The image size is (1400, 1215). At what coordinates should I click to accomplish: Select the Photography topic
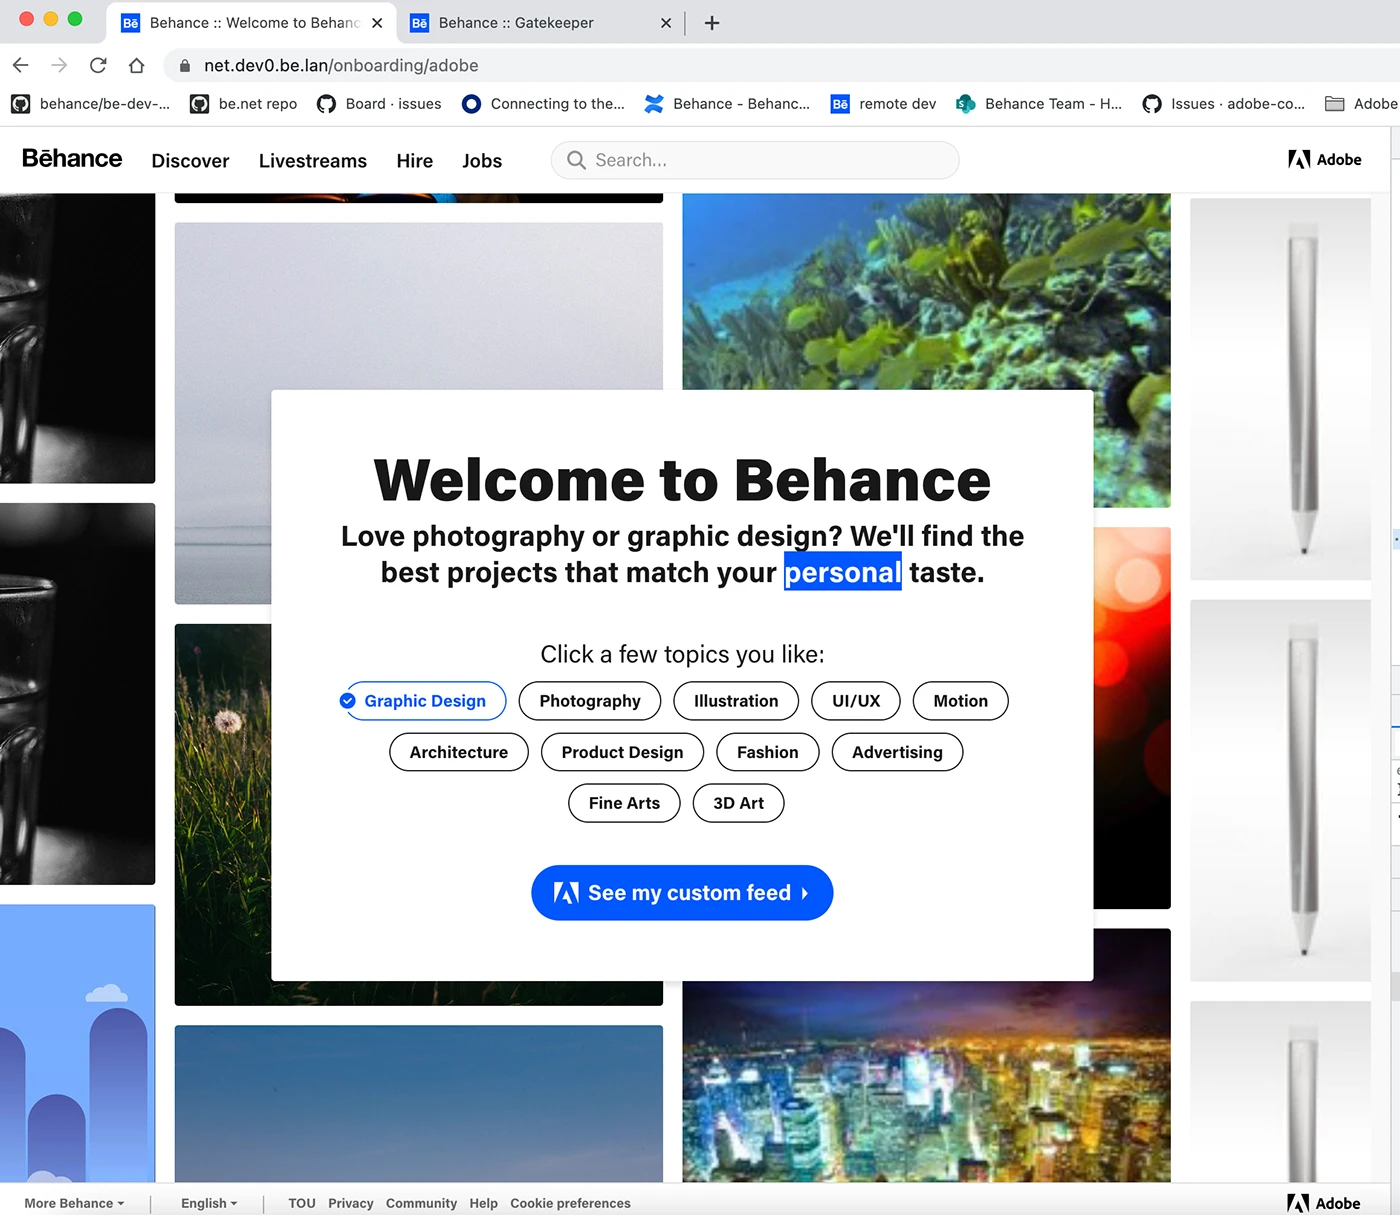(590, 701)
